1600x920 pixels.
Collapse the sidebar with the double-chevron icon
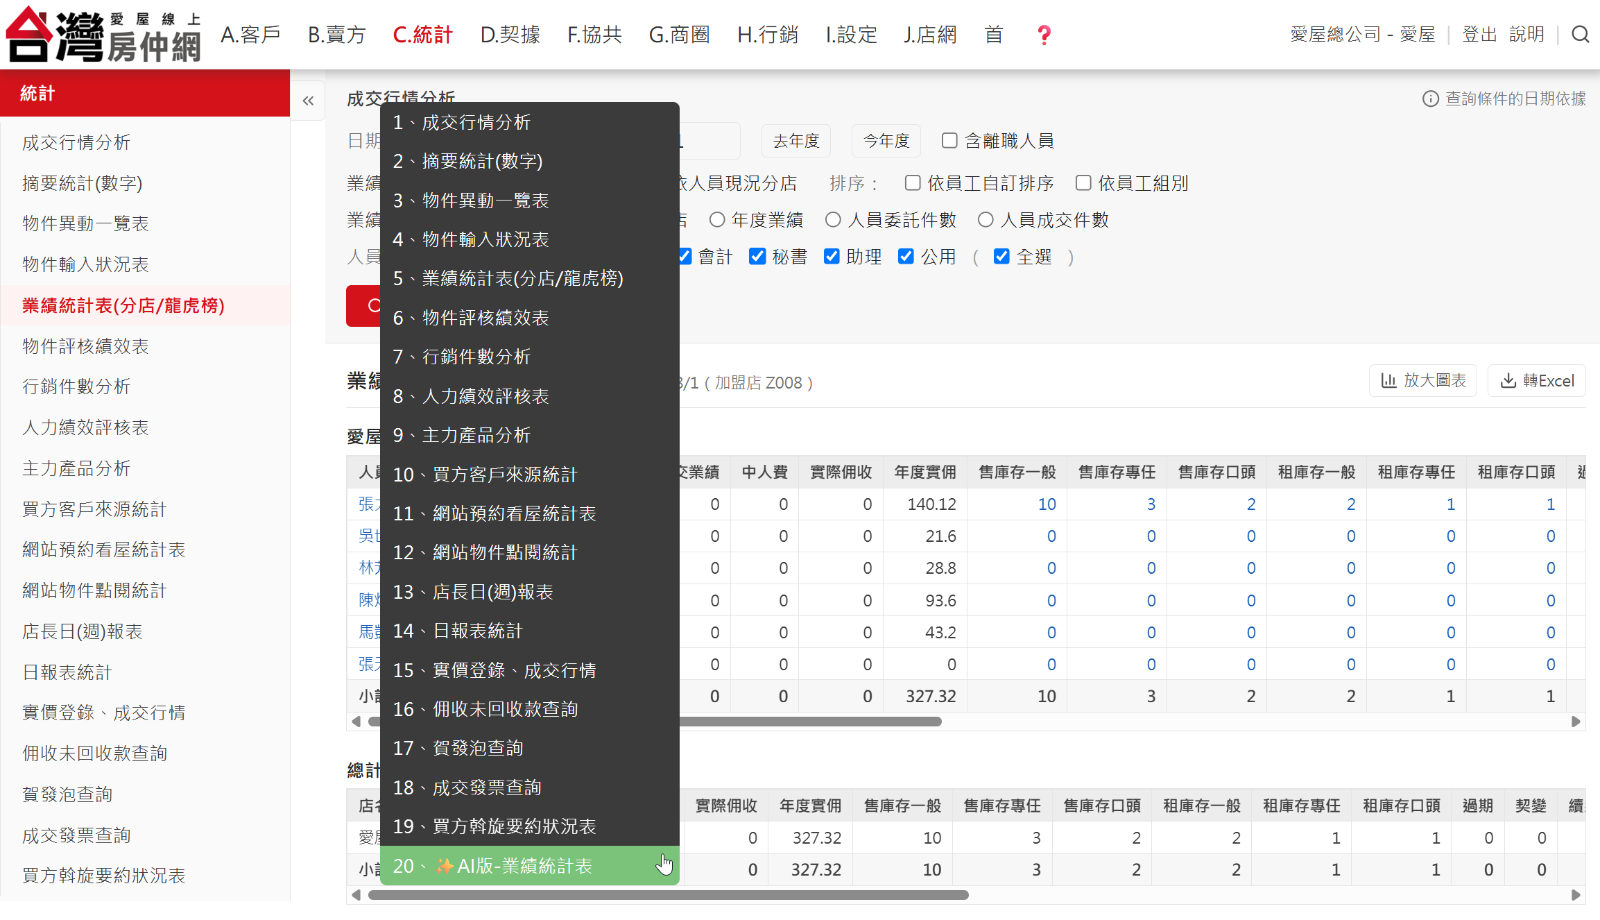click(308, 100)
